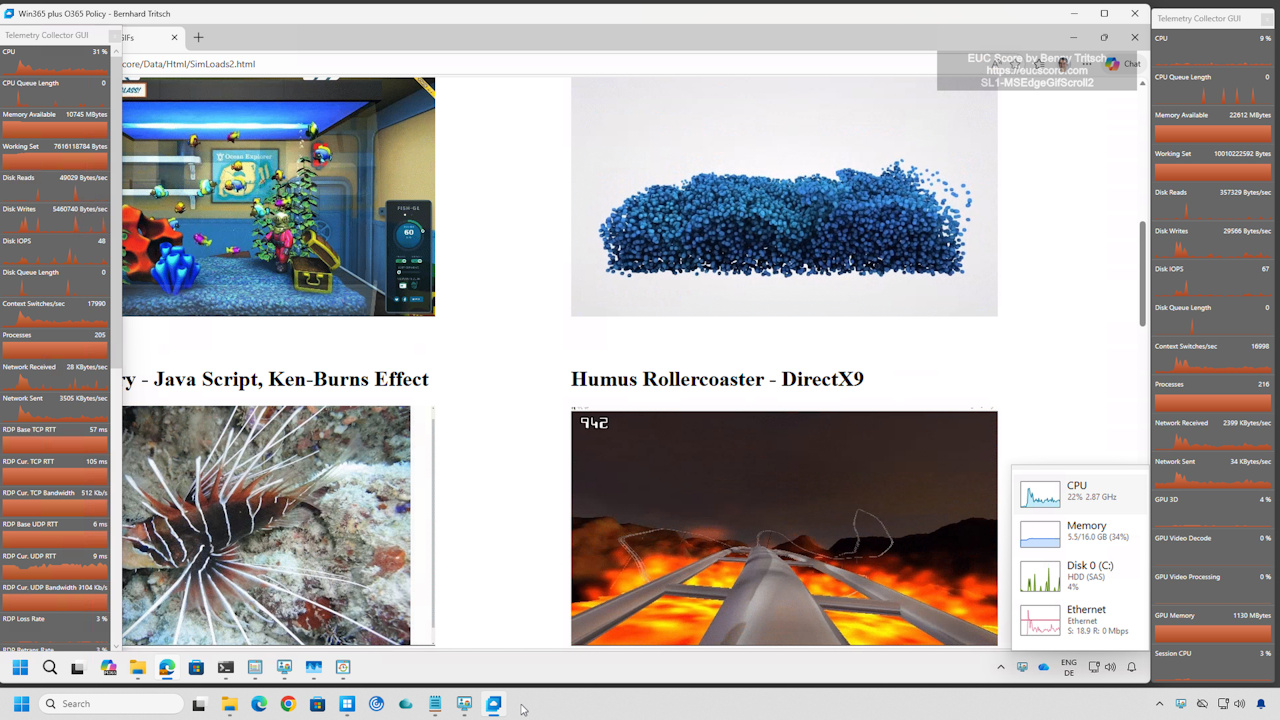This screenshot has height=720, width=1280.
Task: Open Chrome from the outer taskbar
Action: click(x=288, y=704)
